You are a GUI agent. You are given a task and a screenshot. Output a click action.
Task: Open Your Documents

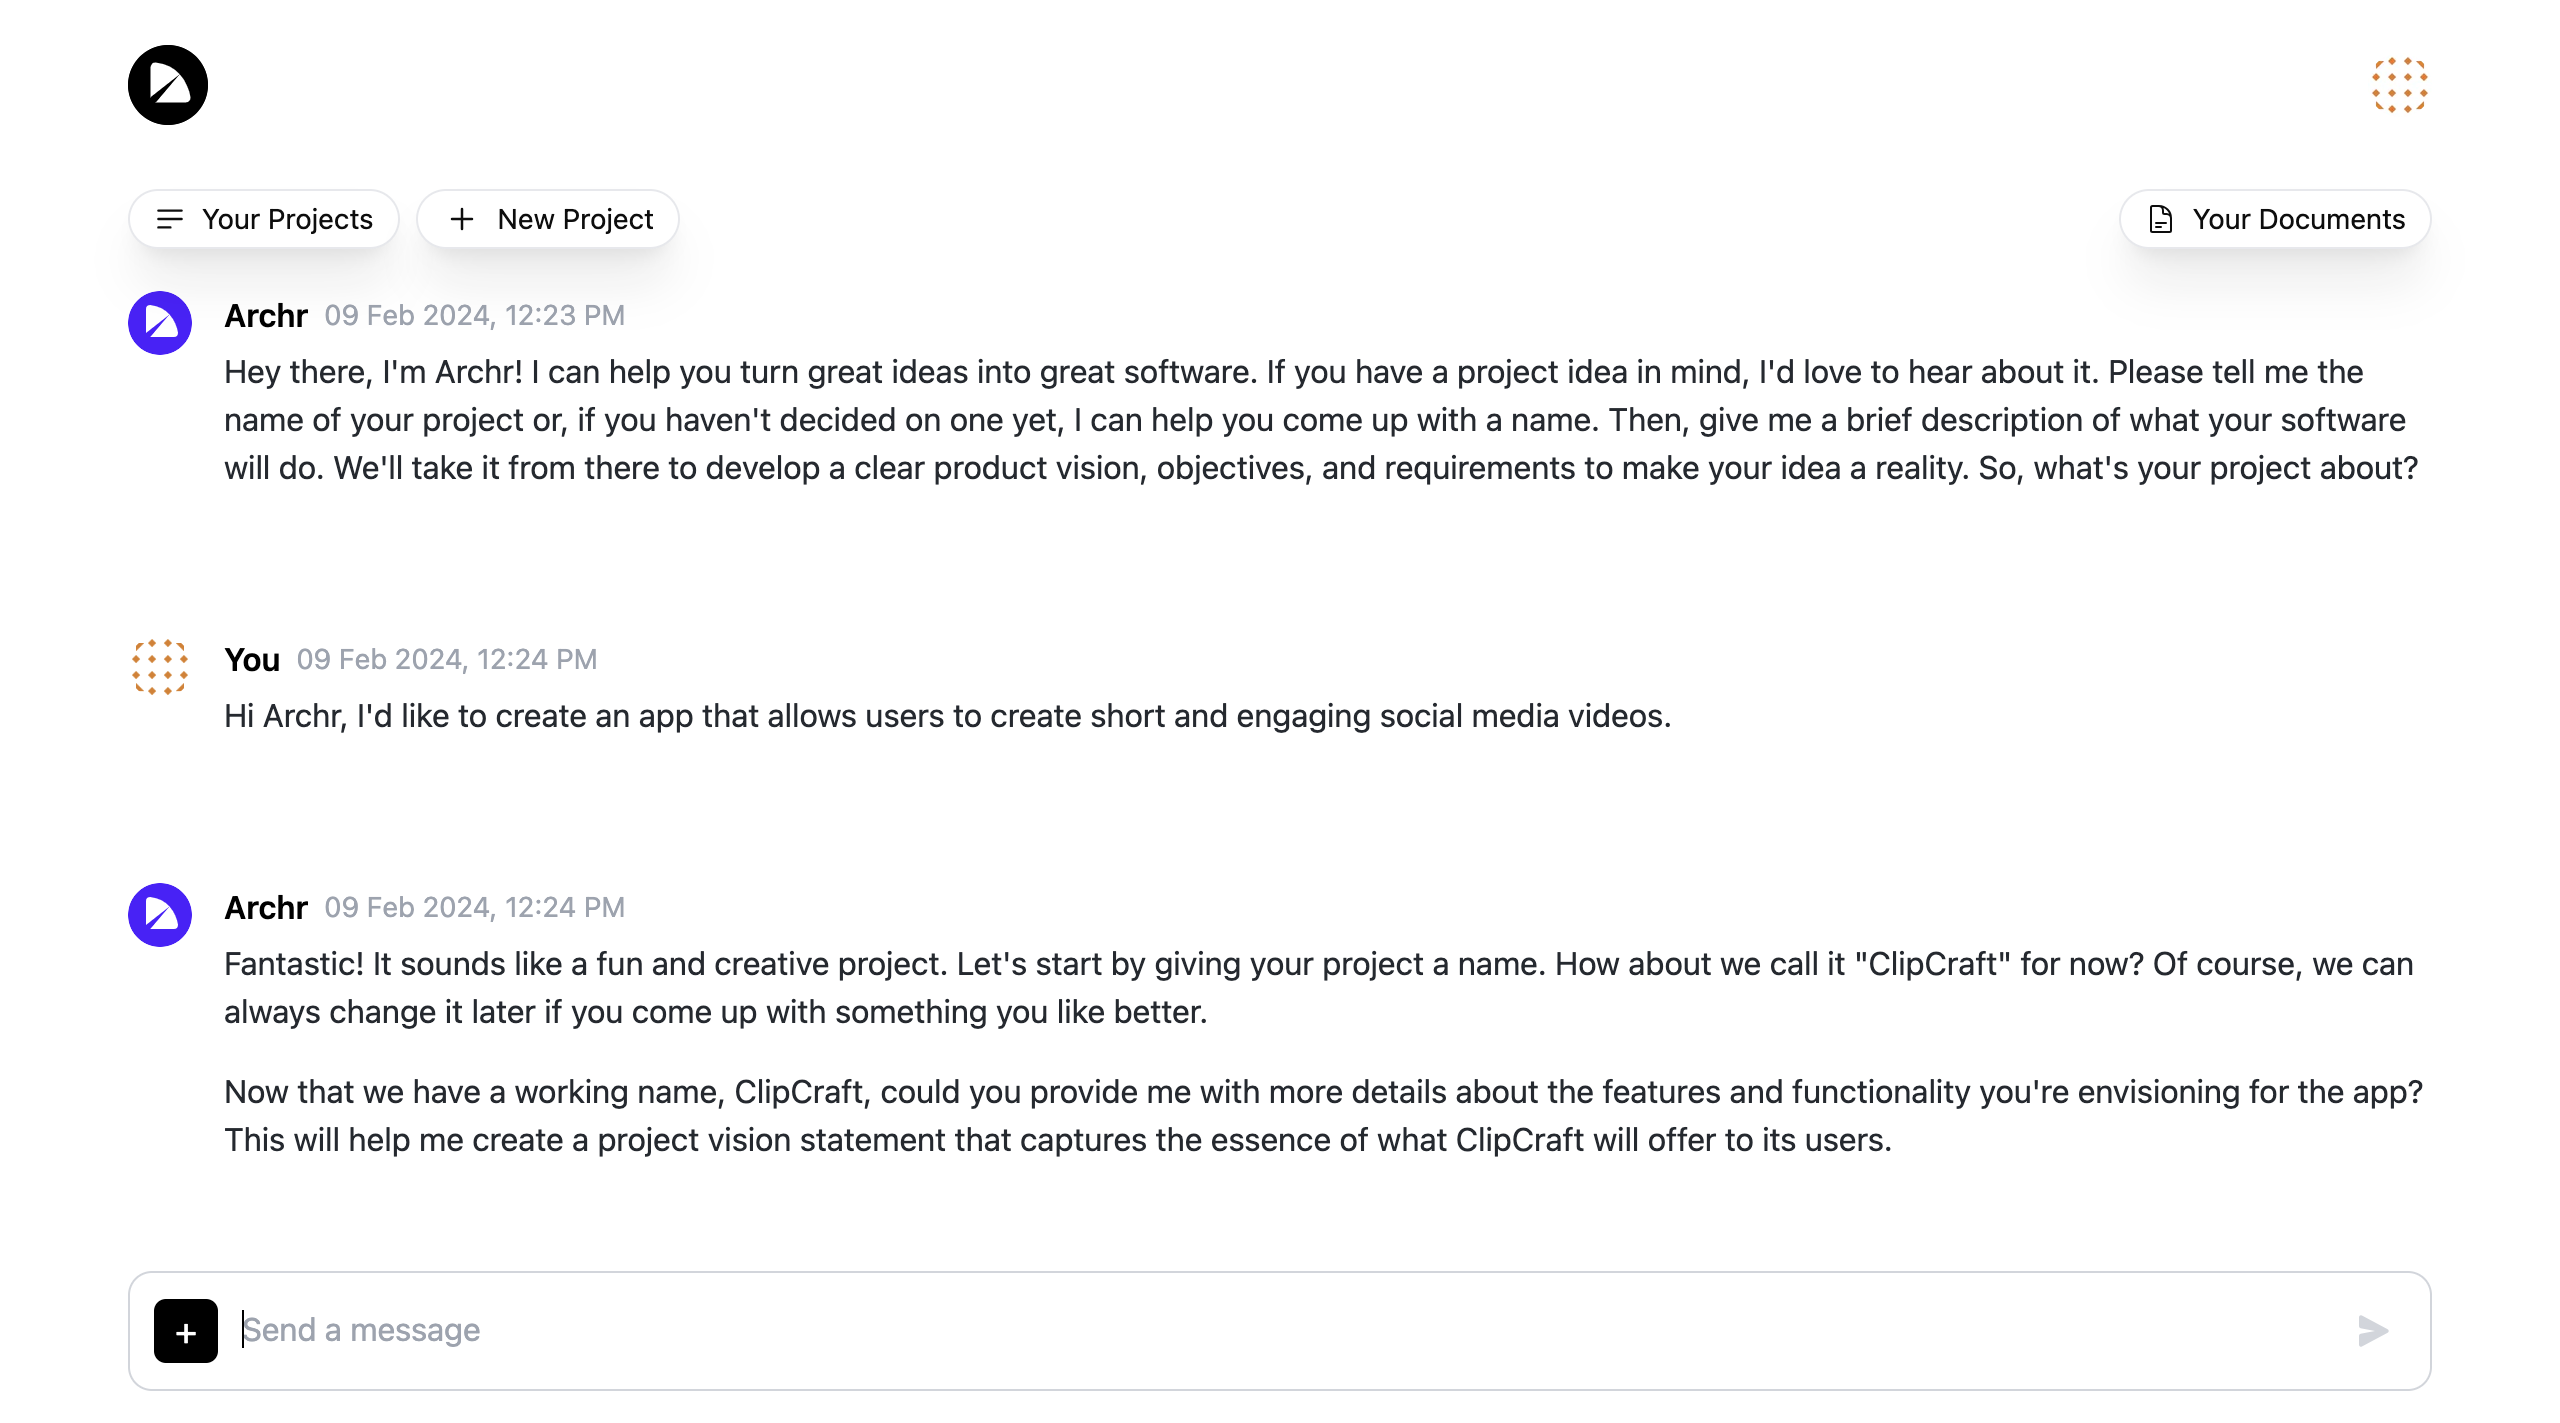[x=2275, y=219]
